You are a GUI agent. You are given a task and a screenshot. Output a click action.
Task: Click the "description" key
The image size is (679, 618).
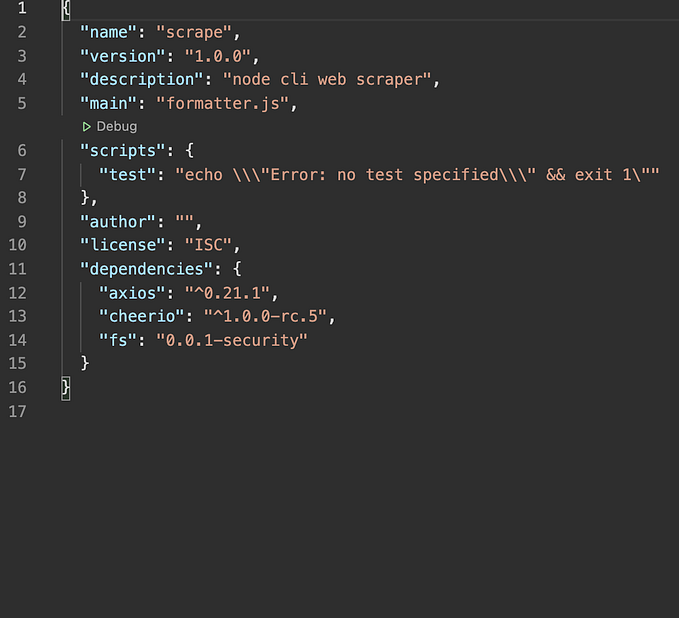[142, 80]
